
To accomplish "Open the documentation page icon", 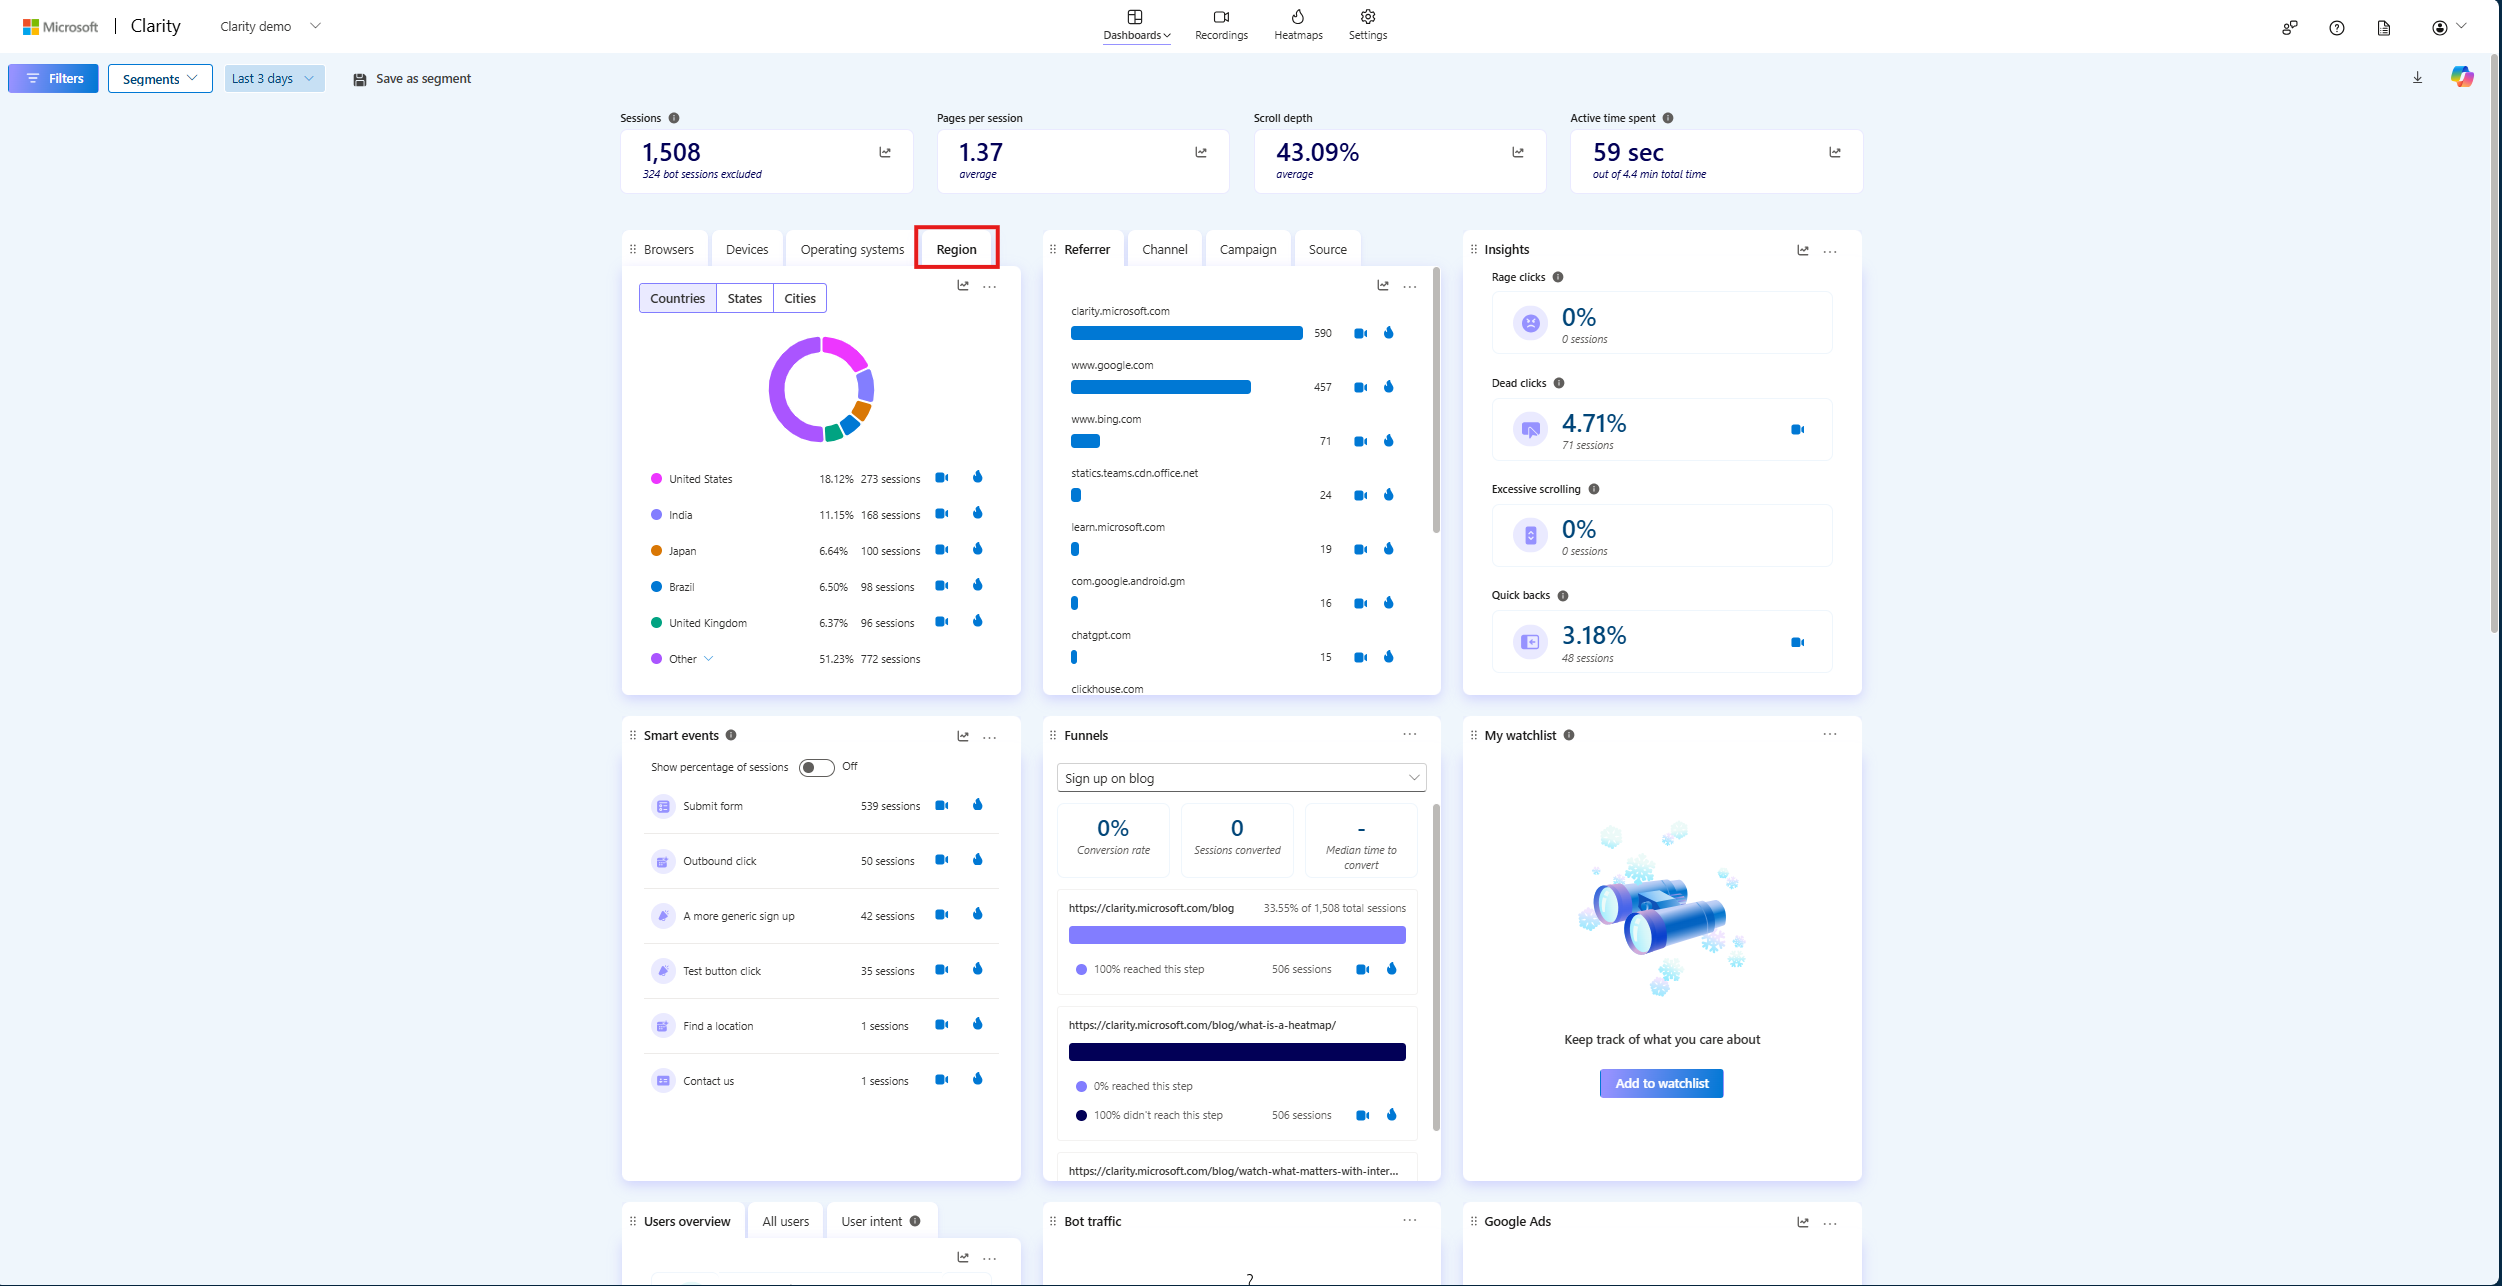I will (2384, 28).
